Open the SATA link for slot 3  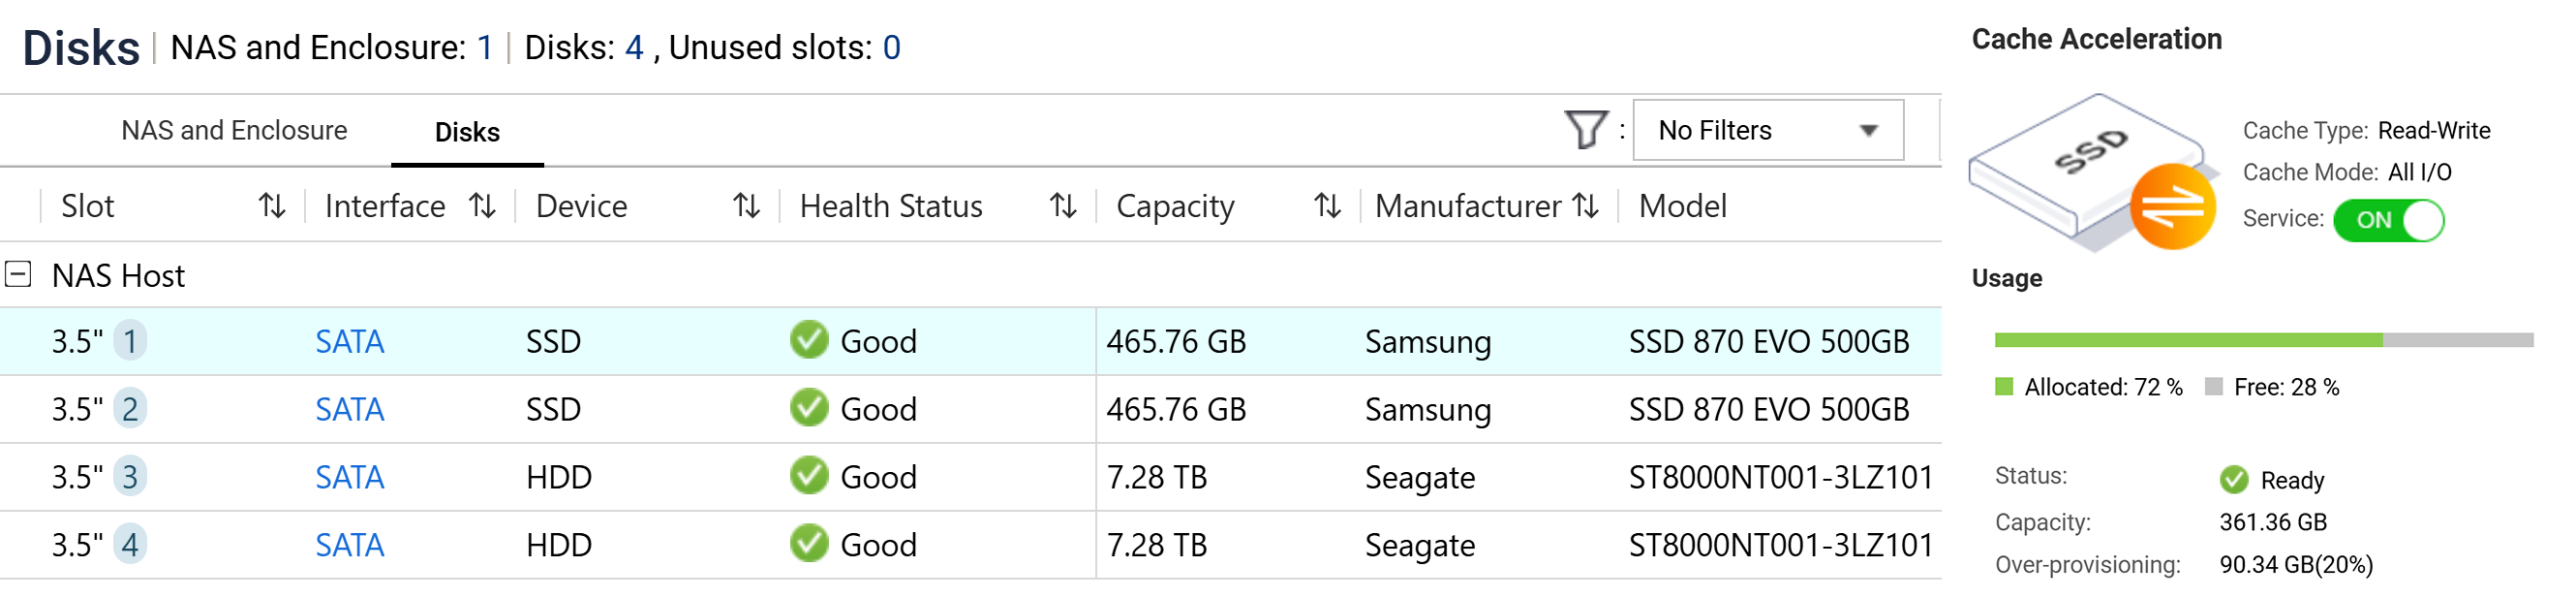click(350, 477)
